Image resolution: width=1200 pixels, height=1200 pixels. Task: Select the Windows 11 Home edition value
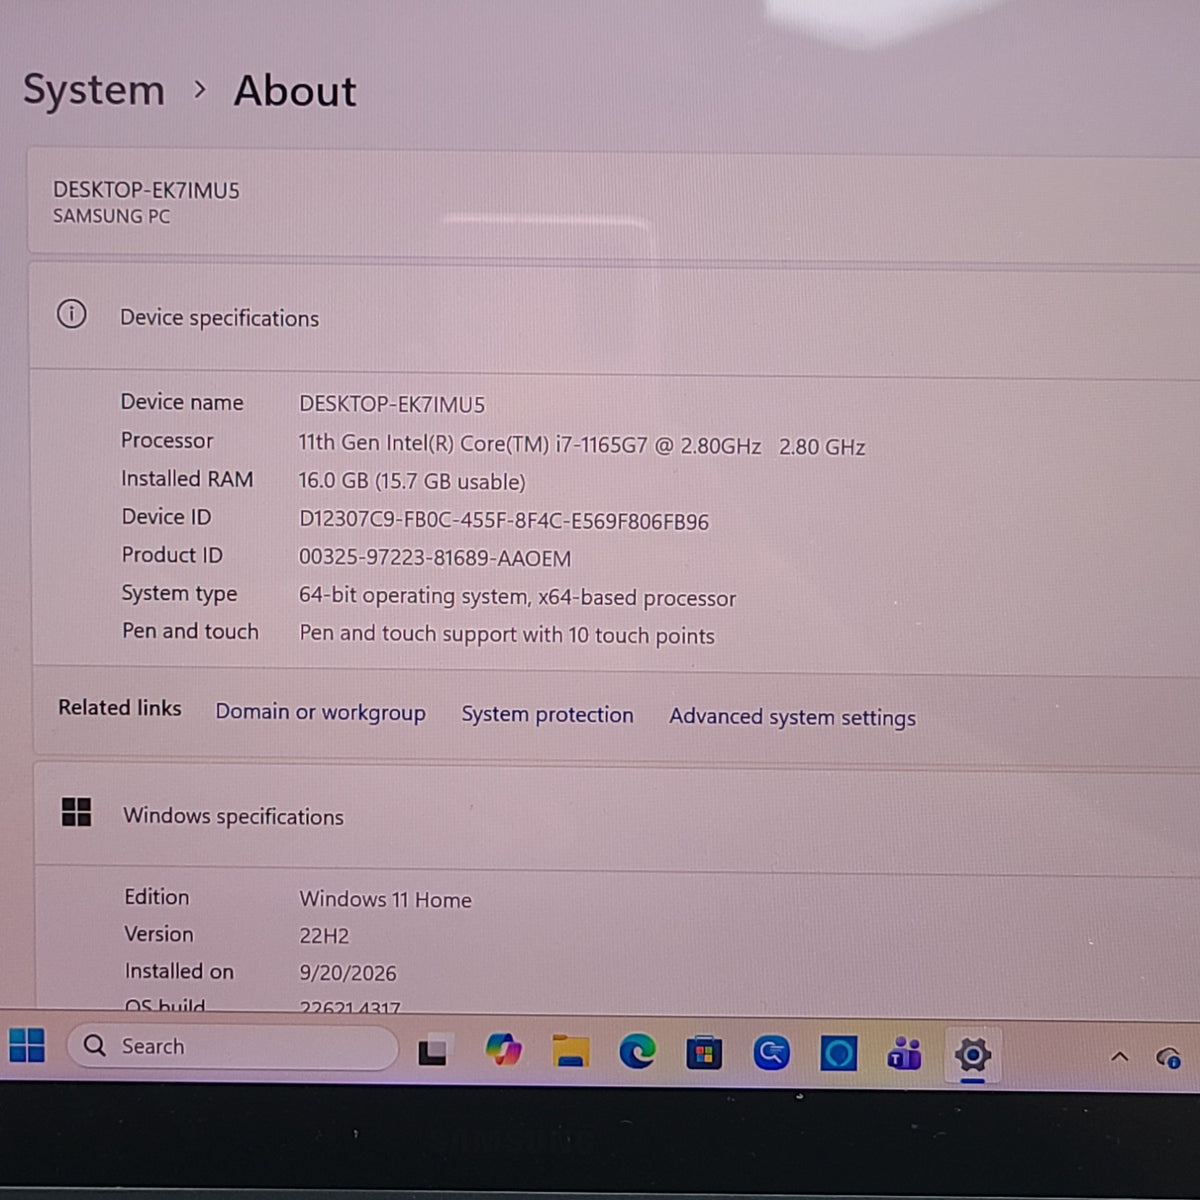385,899
